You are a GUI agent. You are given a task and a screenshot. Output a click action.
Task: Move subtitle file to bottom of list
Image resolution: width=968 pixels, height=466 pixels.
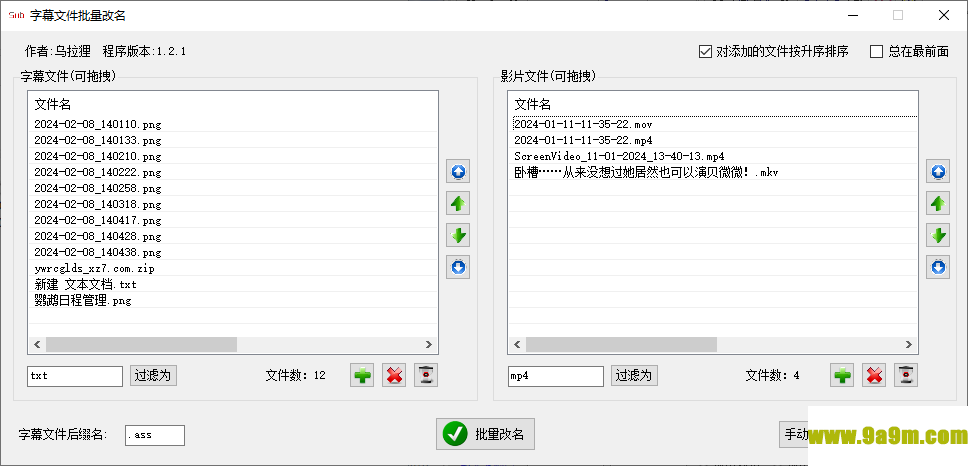(457, 267)
